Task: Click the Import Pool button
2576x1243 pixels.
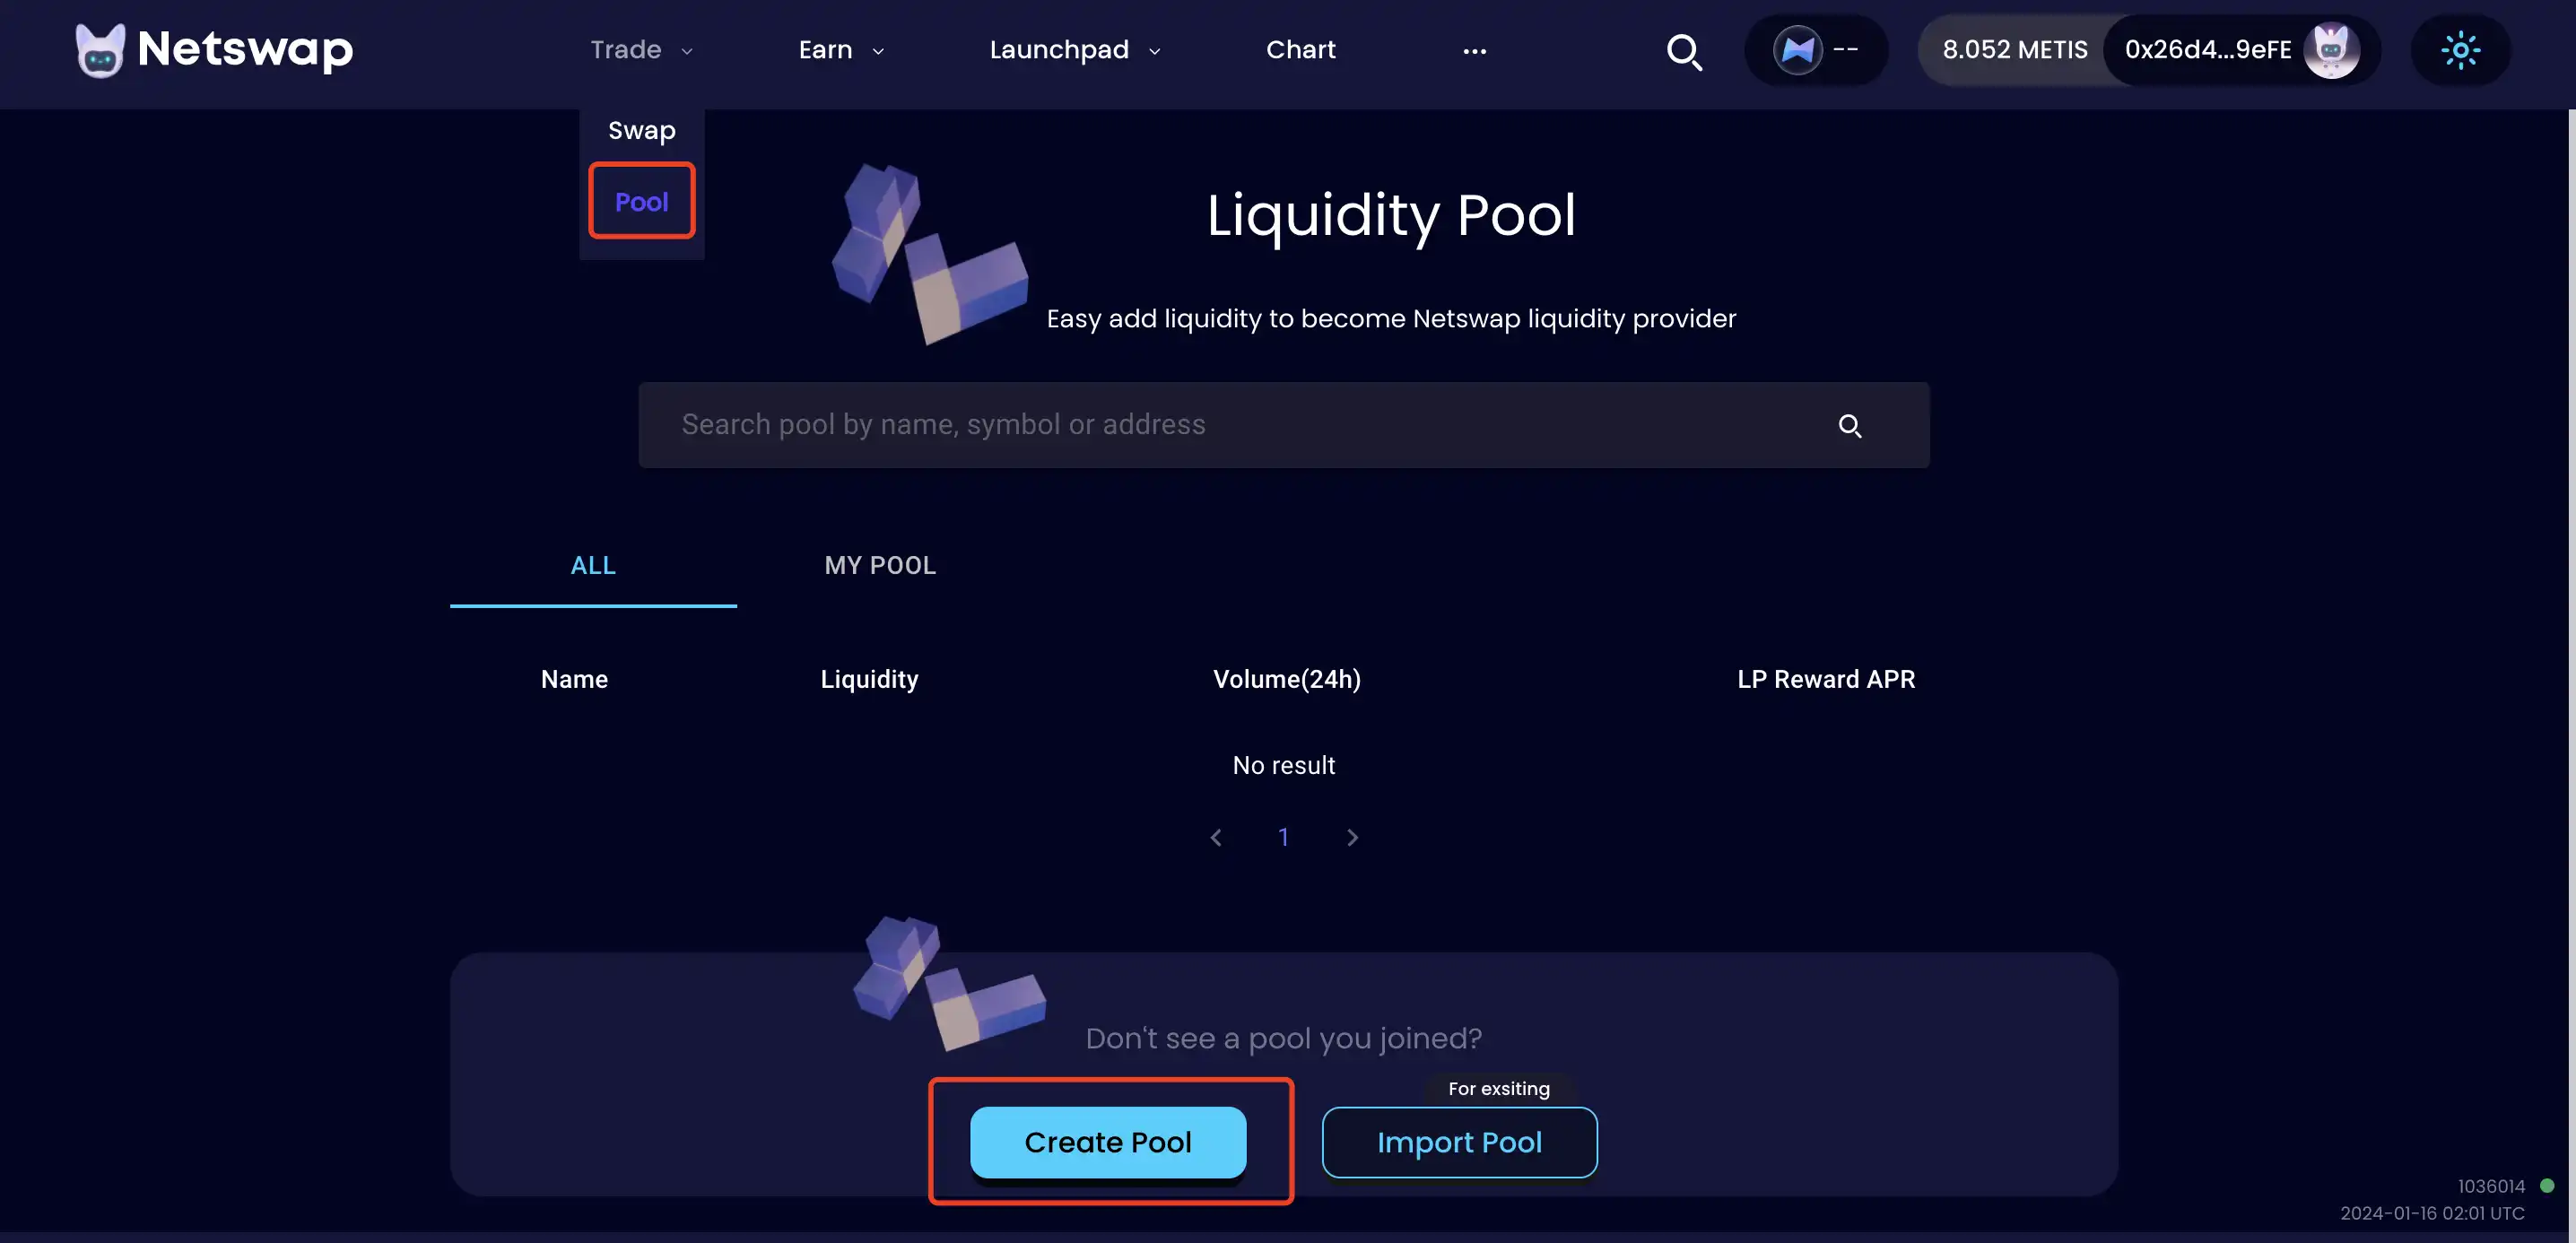Action: tap(1458, 1141)
